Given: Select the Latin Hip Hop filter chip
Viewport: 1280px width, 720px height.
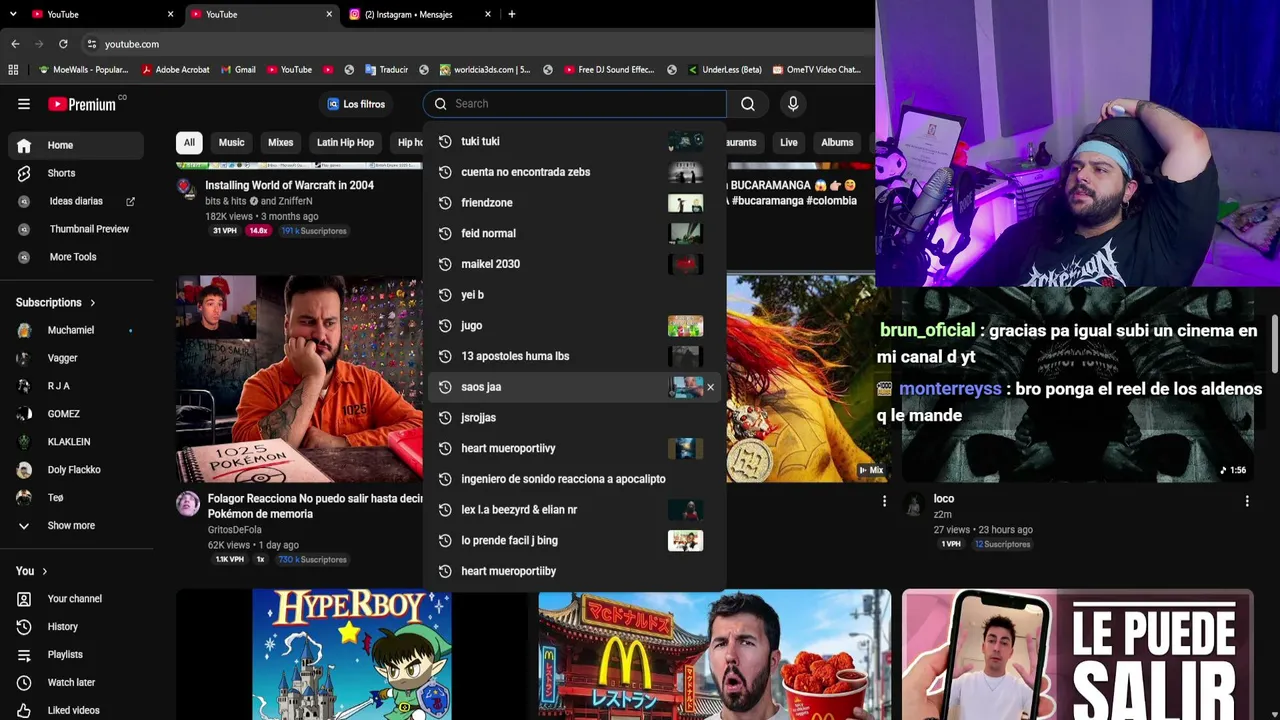Looking at the screenshot, I should click(x=345, y=142).
